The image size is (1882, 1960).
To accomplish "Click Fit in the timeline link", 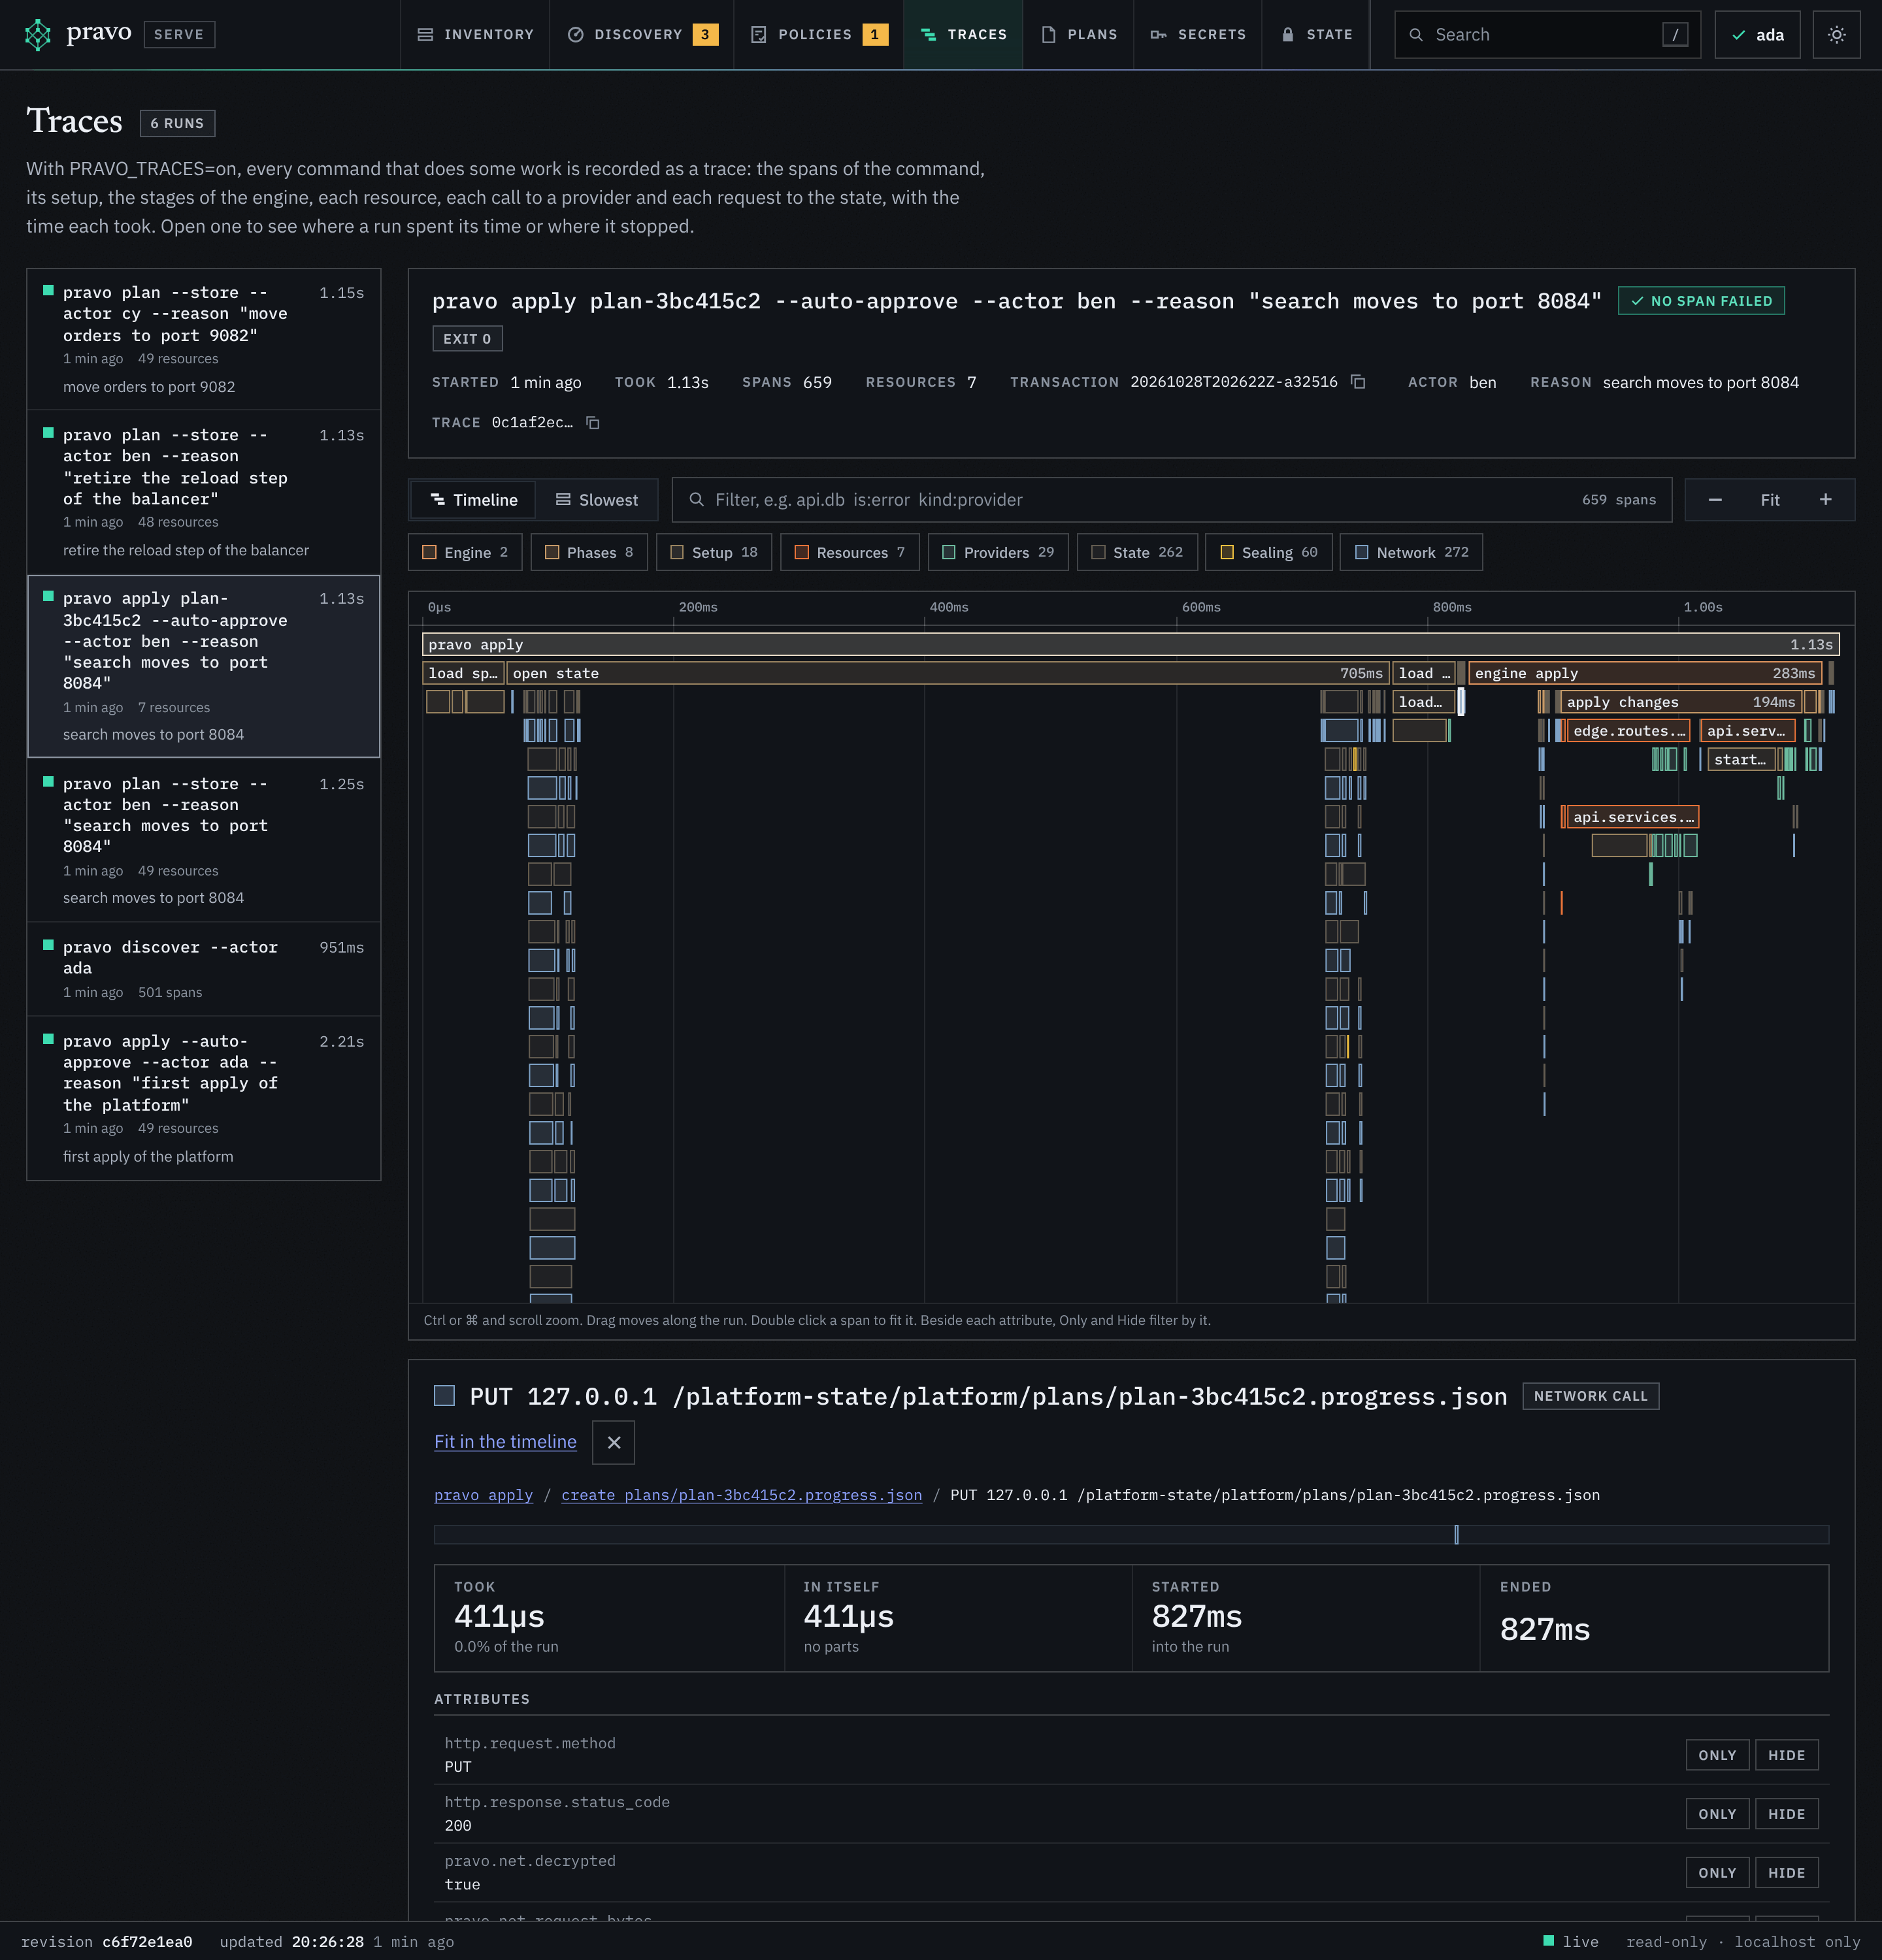I will pyautogui.click(x=505, y=1442).
